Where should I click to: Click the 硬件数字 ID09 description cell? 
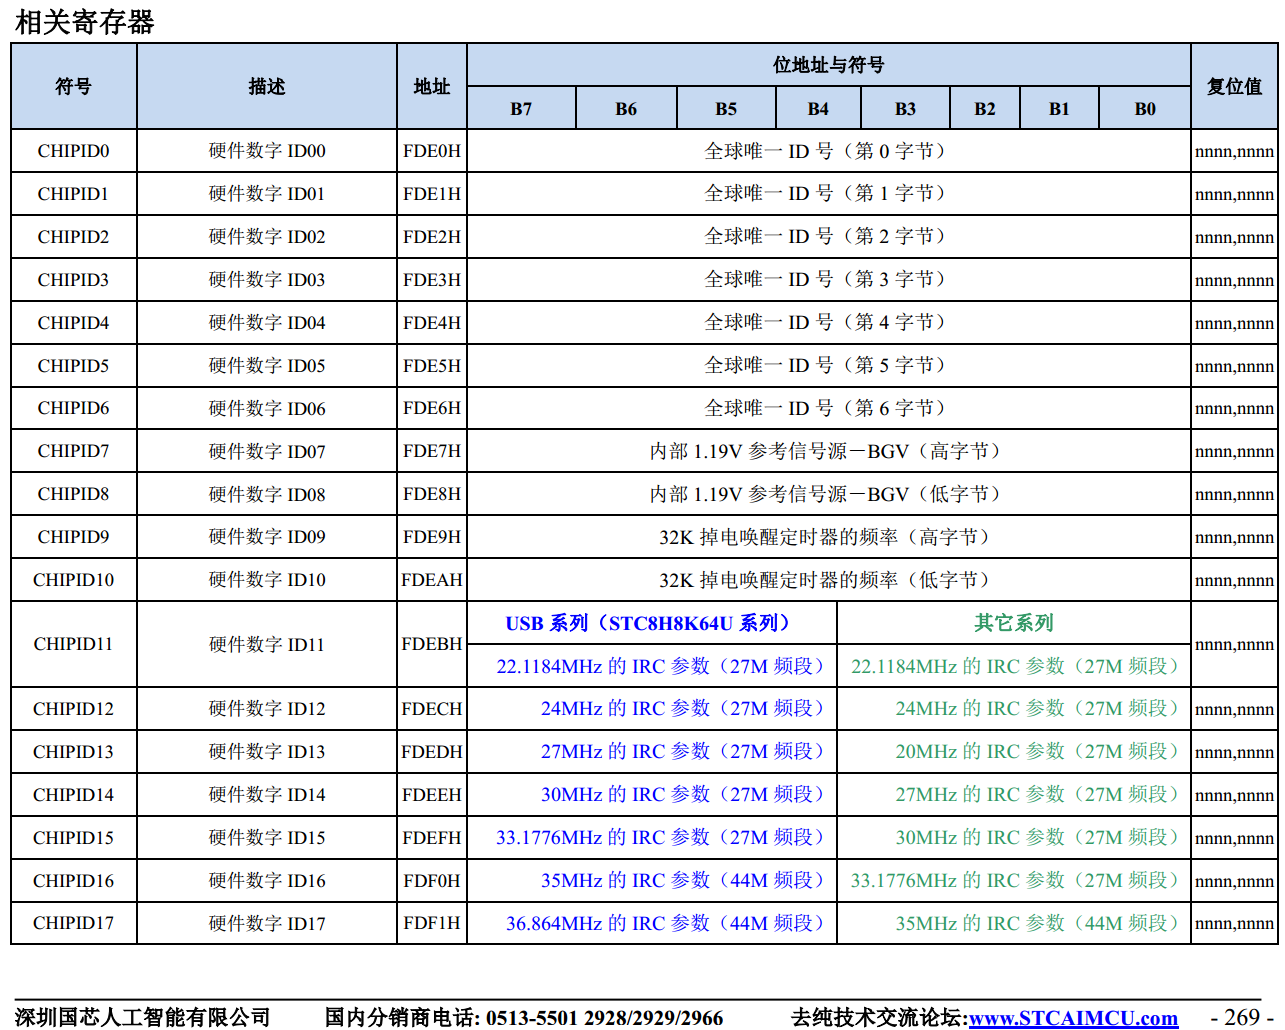(x=267, y=538)
